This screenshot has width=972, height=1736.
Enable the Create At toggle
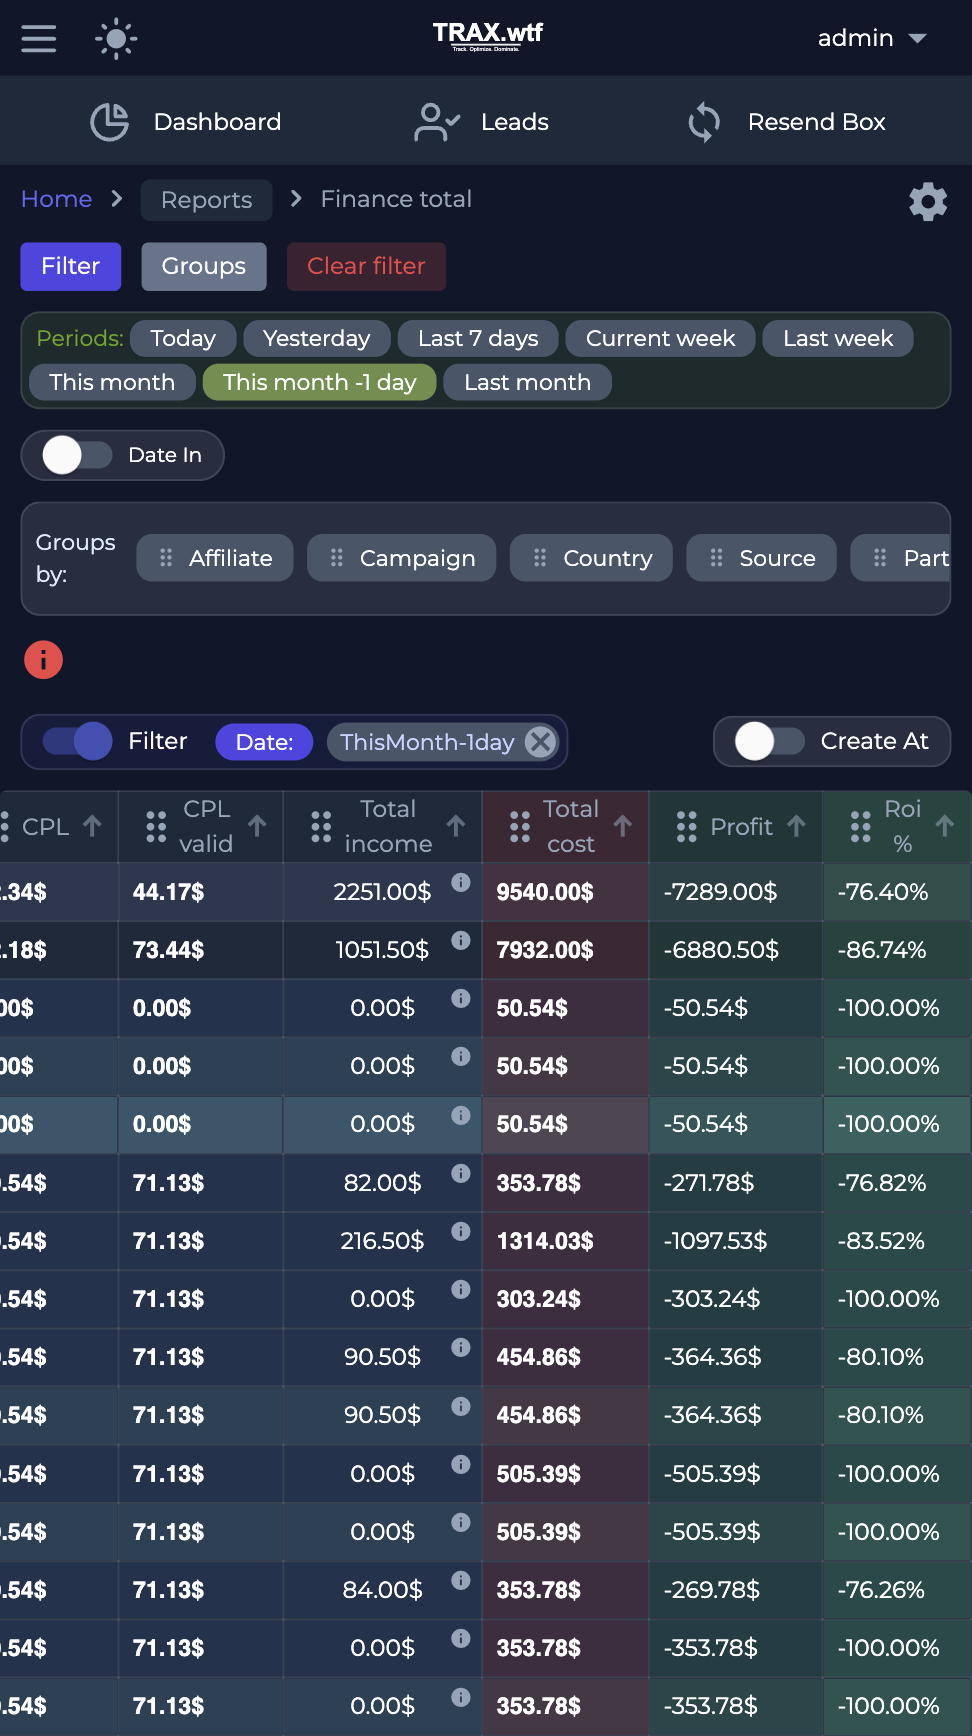(770, 741)
